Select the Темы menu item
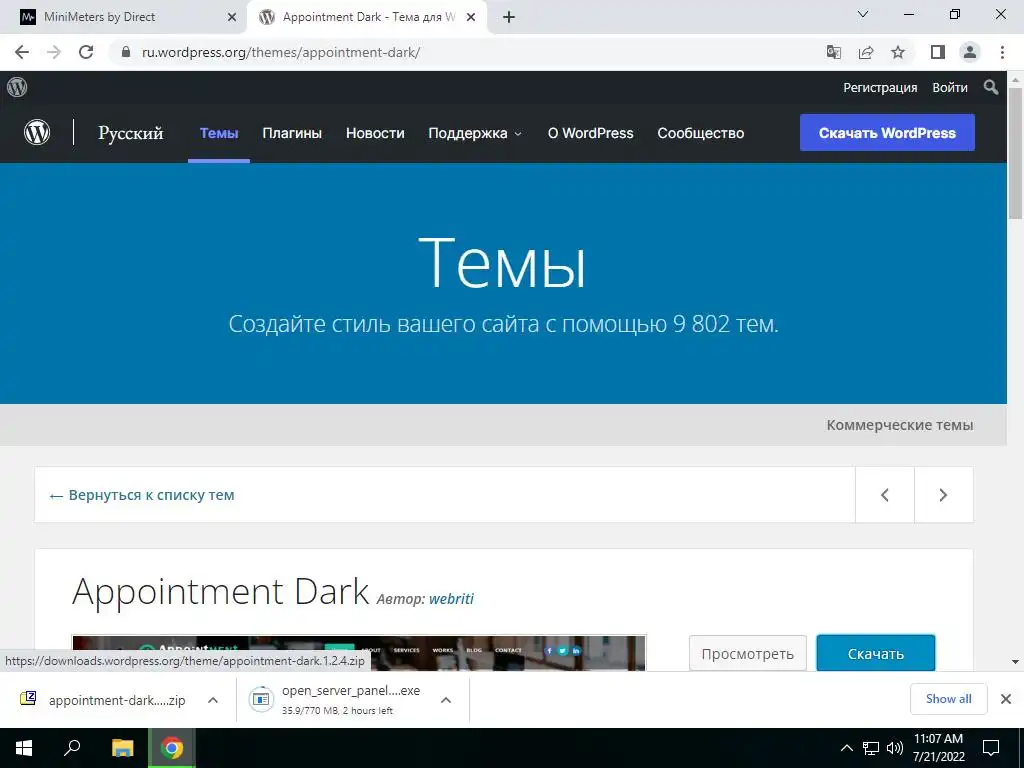This screenshot has height=768, width=1024. pyautogui.click(x=219, y=133)
